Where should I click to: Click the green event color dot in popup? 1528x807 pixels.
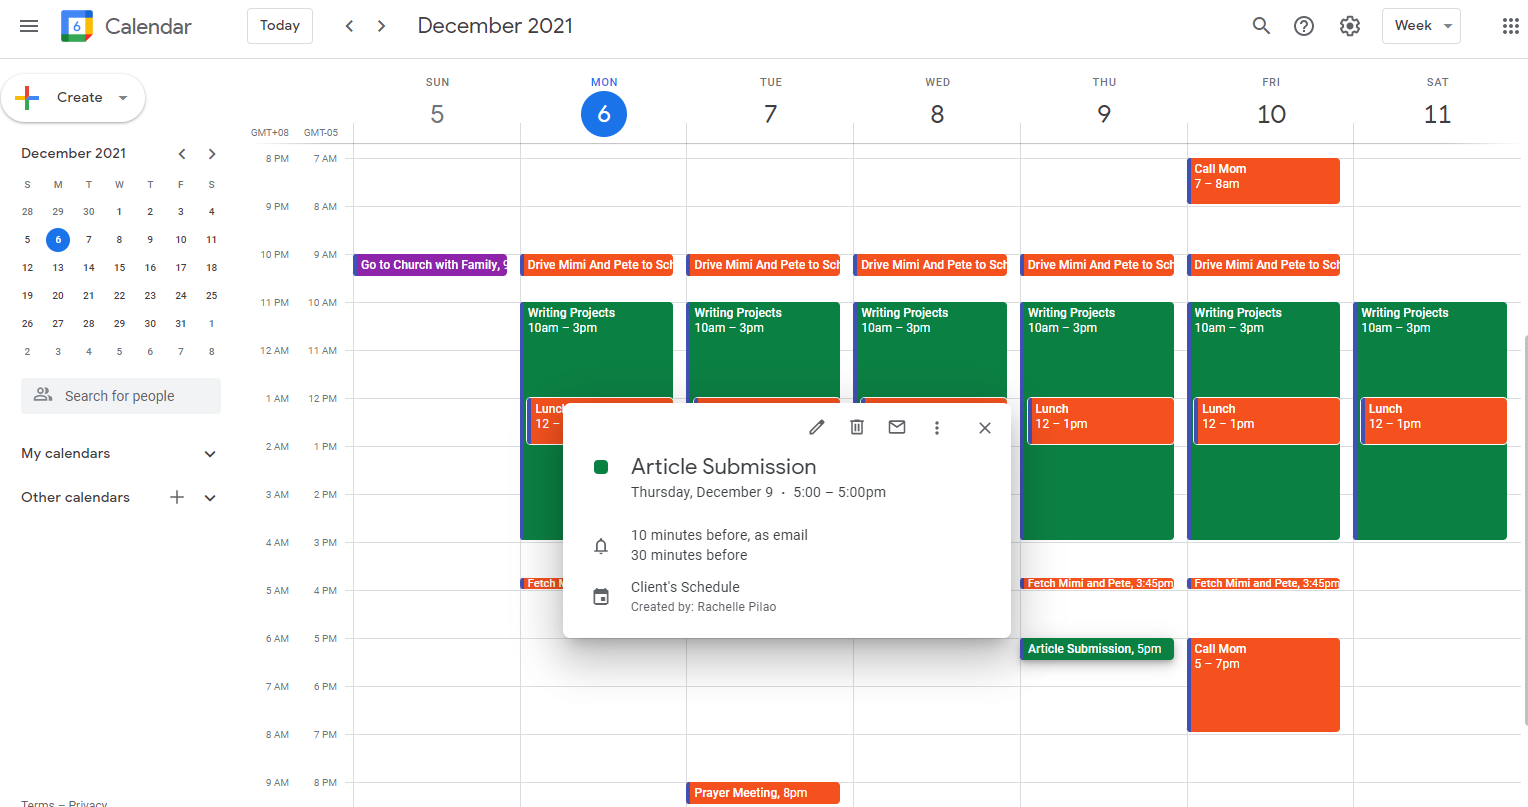(x=601, y=467)
